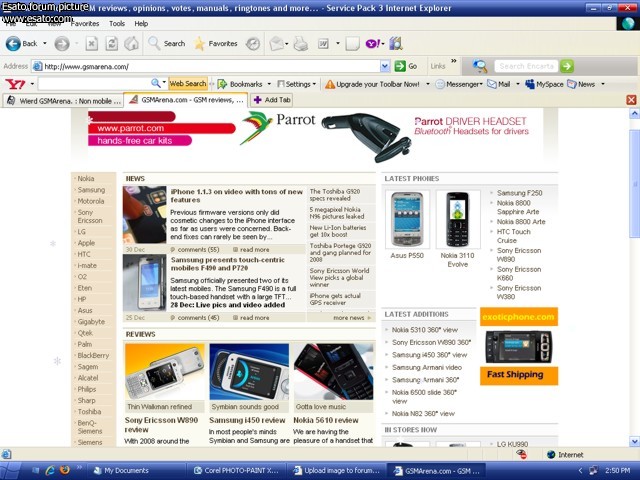
Task: Go to the Home page icon
Action: (x=131, y=43)
